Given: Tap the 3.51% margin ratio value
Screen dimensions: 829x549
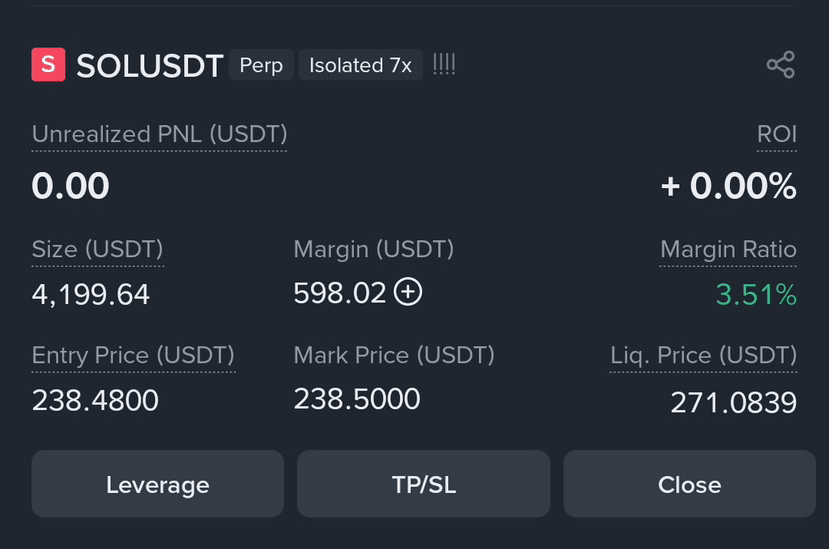Looking at the screenshot, I should click(756, 295).
